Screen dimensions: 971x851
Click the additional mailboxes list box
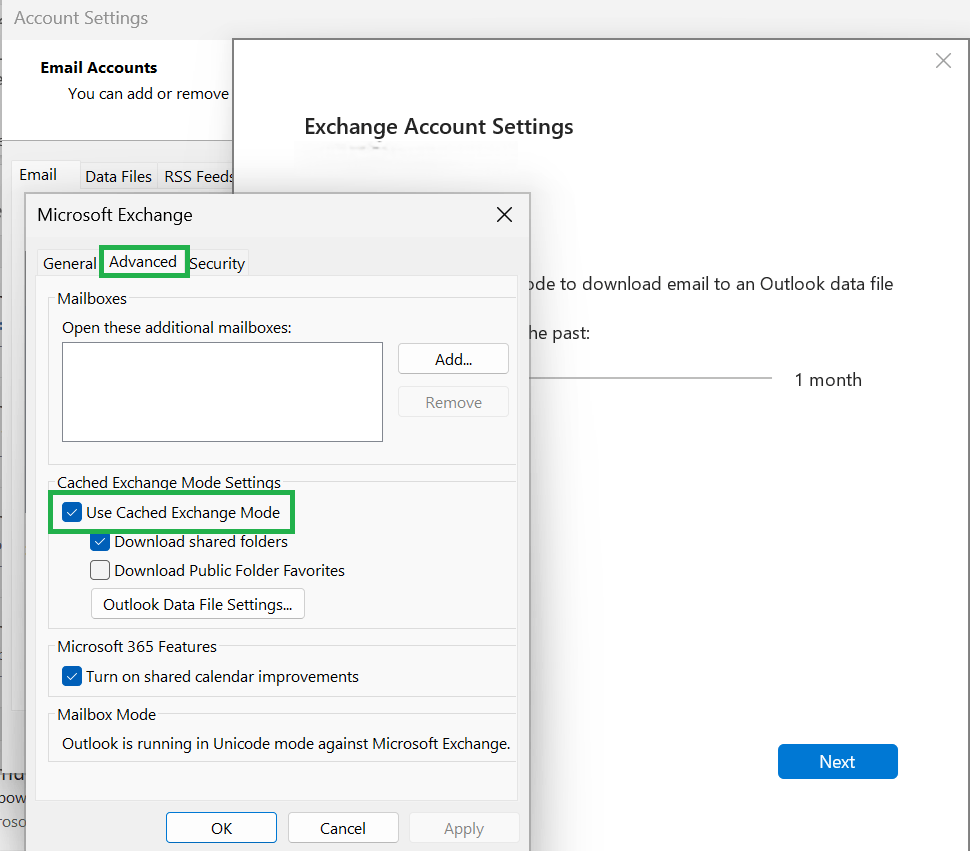pyautogui.click(x=222, y=392)
